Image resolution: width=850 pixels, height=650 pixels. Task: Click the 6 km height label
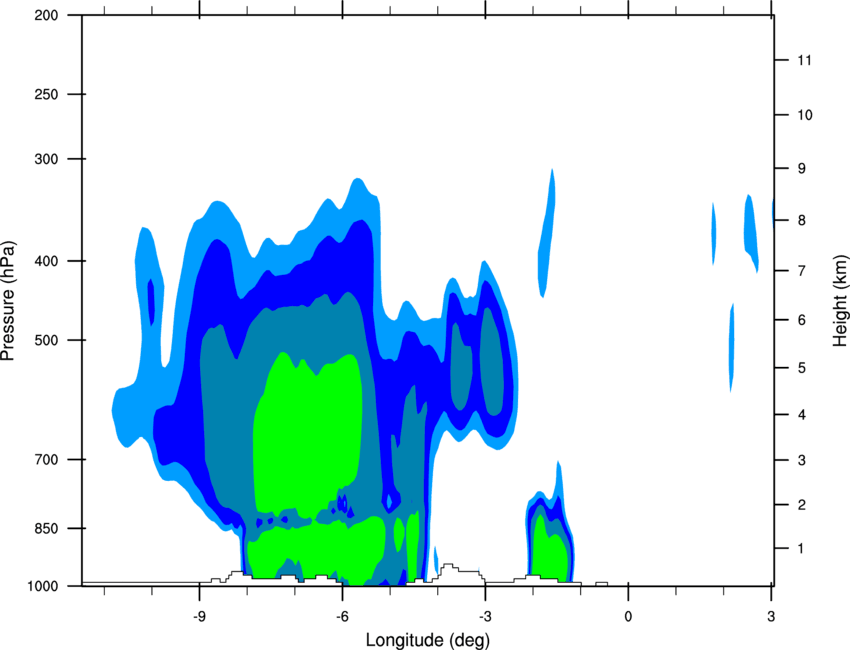click(802, 320)
